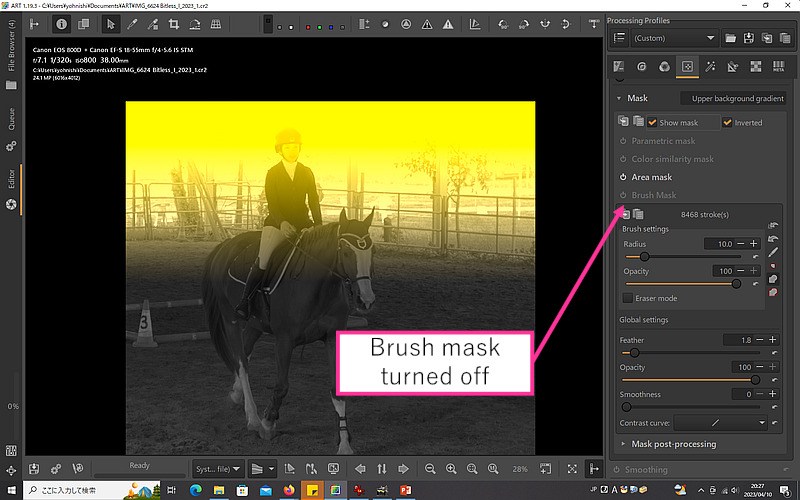Zoom out using the magnifier minus icon
Image resolution: width=800 pixels, height=500 pixels.
coord(430,468)
